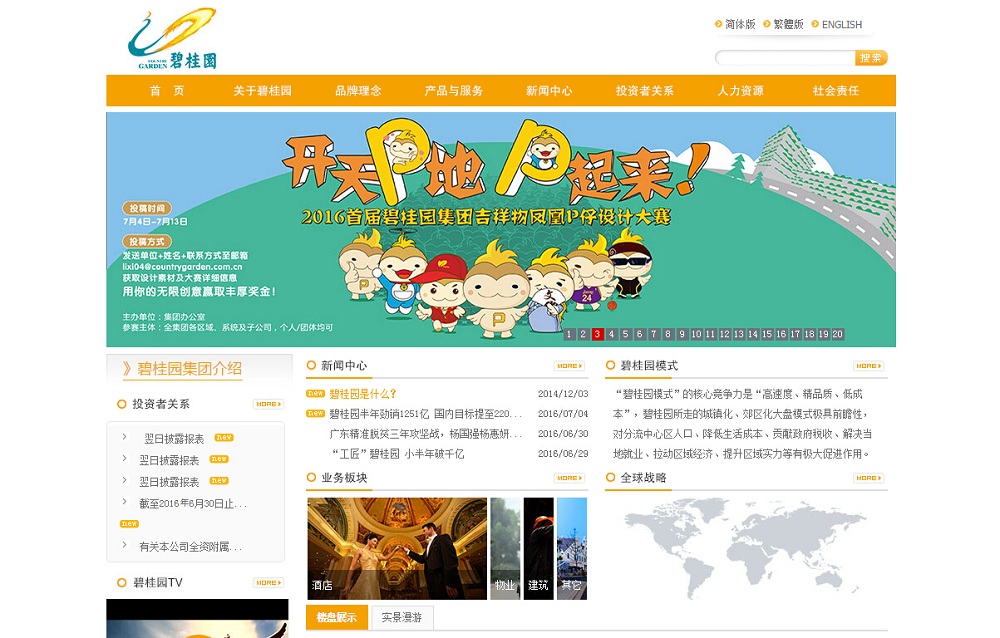1000x638 pixels.
Task: Open news 广东精准脱贫三年攻坚战
Action: point(425,434)
